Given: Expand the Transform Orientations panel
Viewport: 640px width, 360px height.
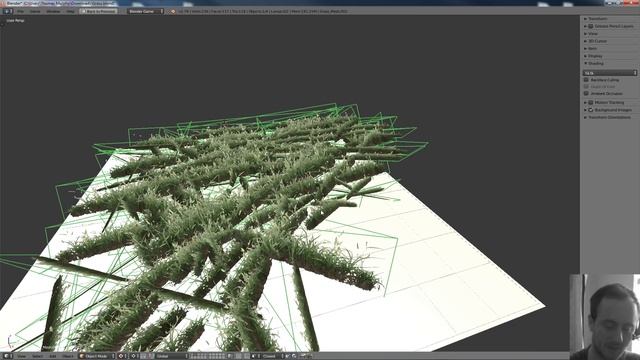Looking at the screenshot, I should click(x=609, y=117).
